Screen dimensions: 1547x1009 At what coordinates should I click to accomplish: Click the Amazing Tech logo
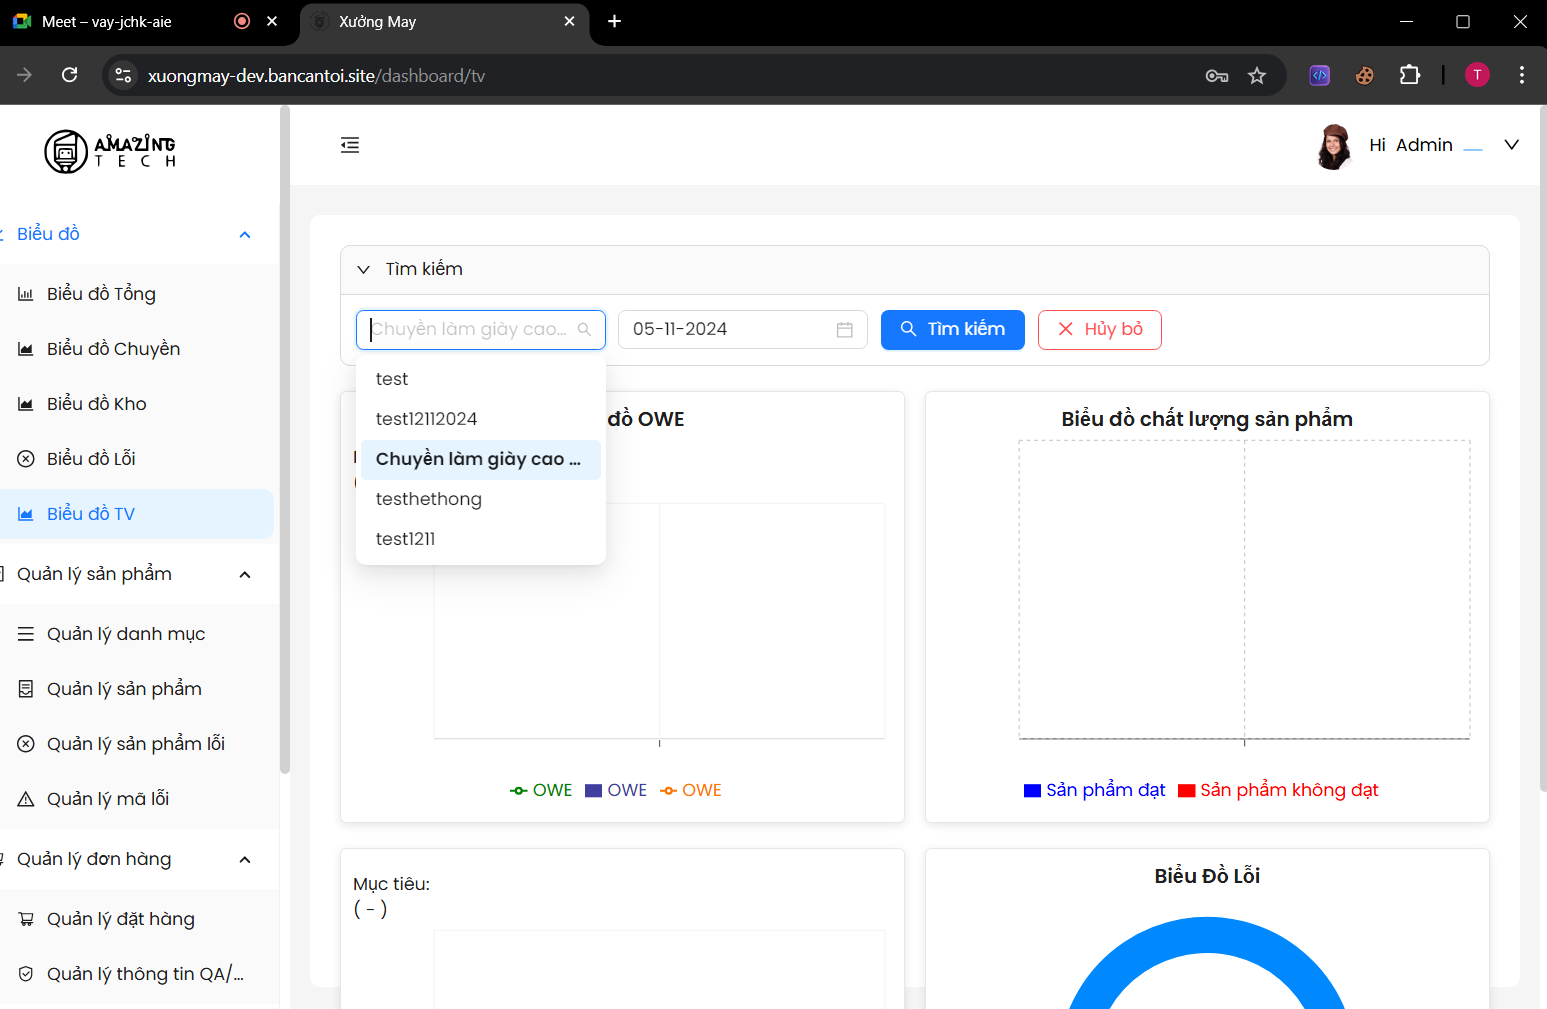(110, 151)
